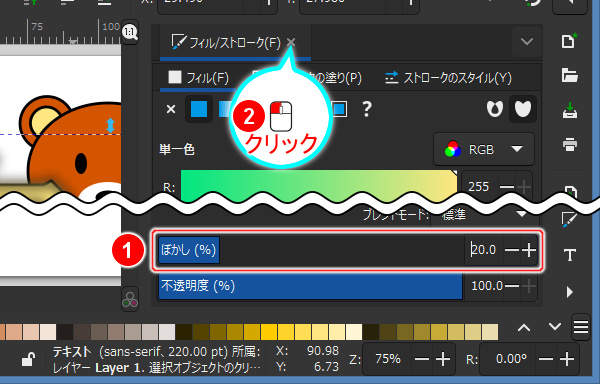Toggle the layer lock icon in status bar
Viewport: 600px width, 384px height.
click(28, 359)
